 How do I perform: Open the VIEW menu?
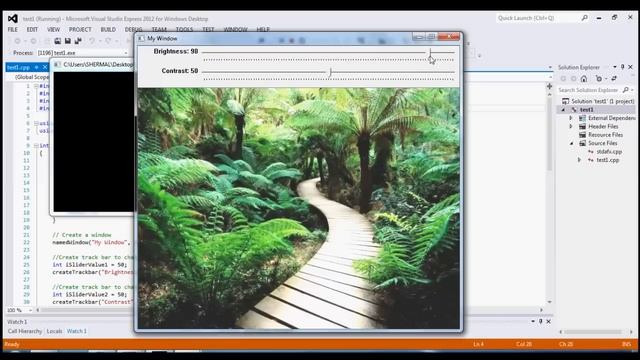point(53,29)
